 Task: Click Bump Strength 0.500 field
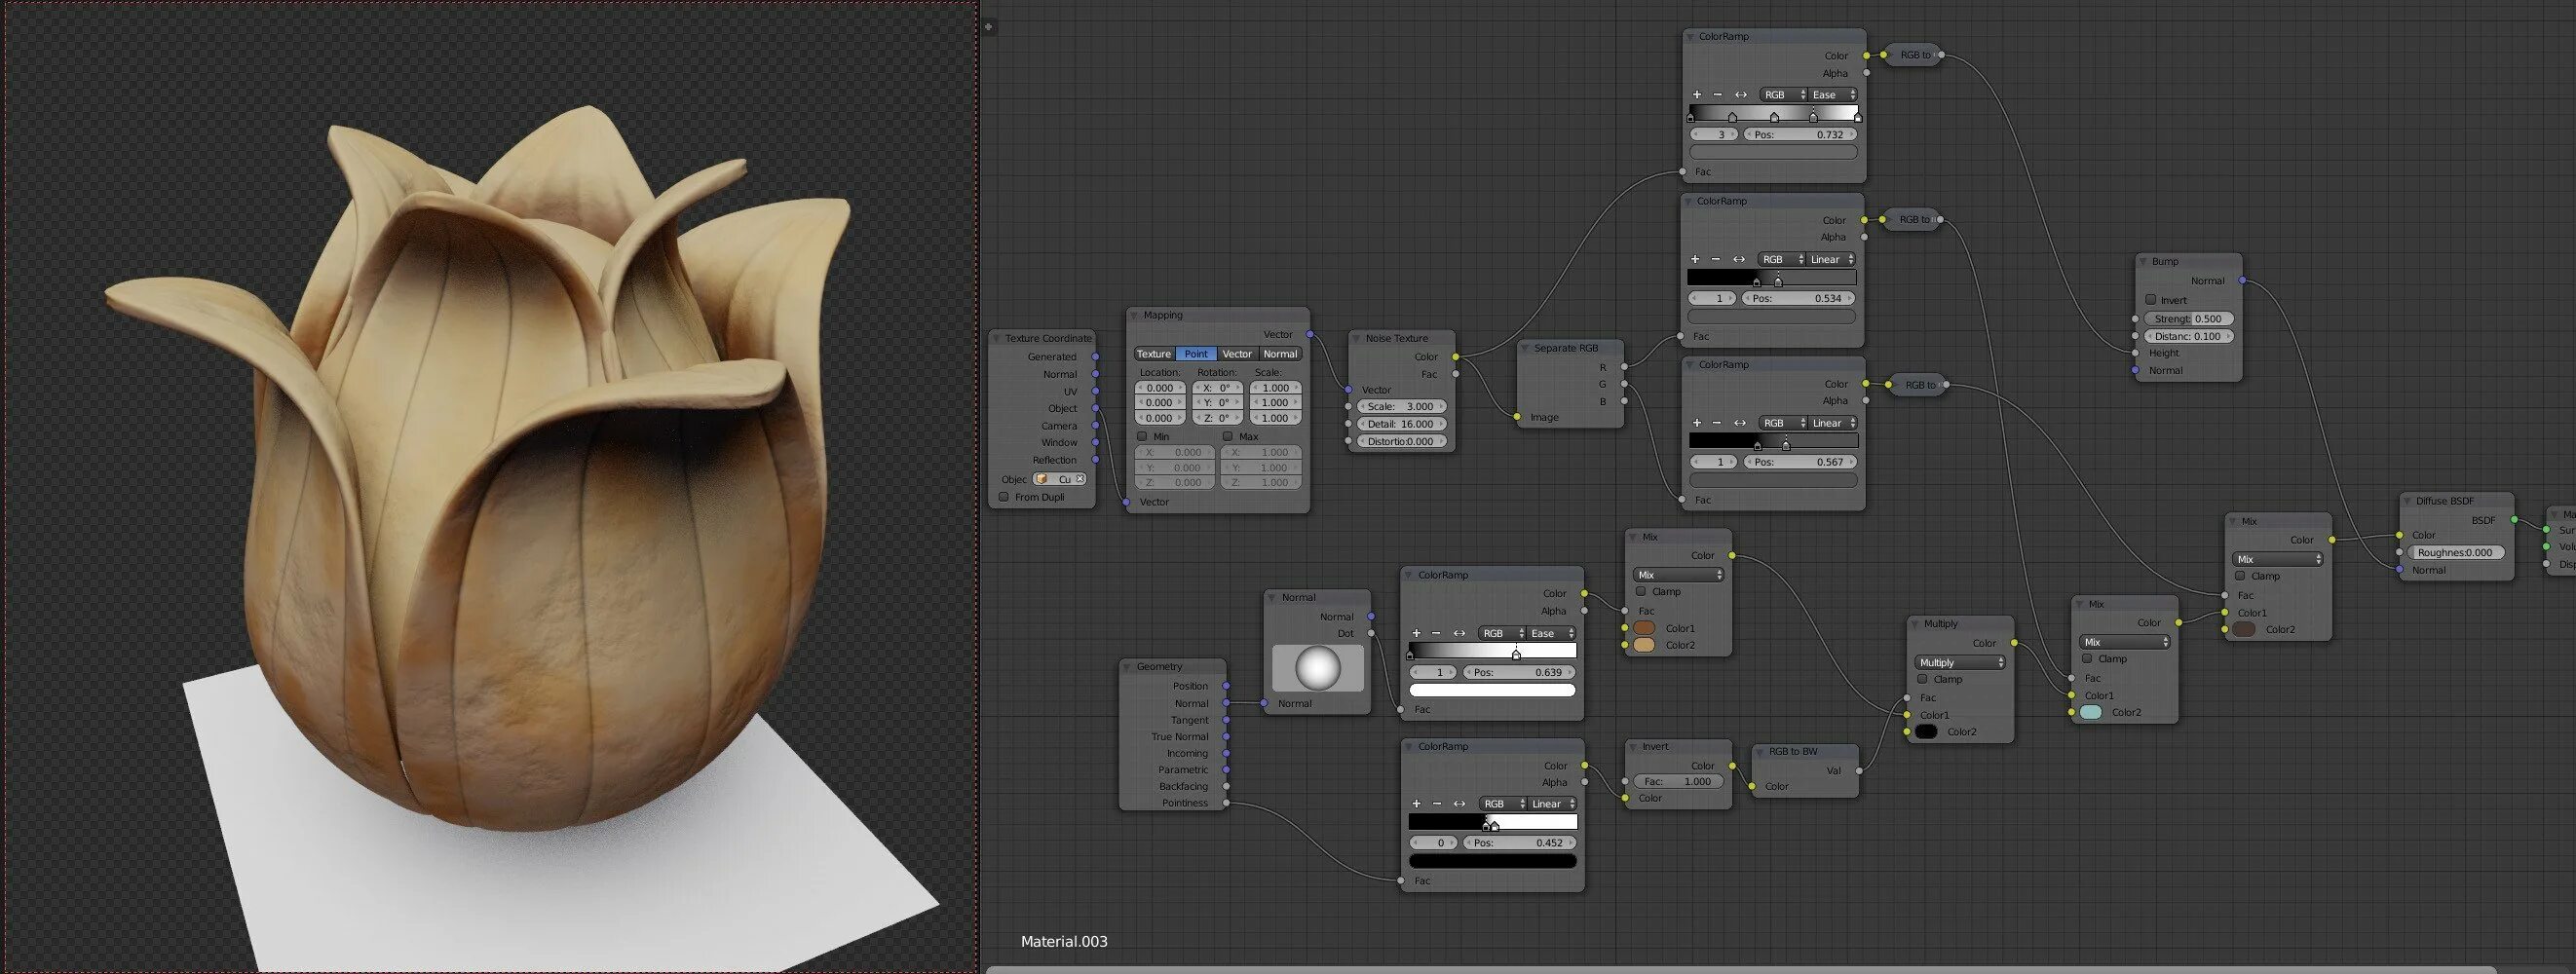(x=2188, y=319)
